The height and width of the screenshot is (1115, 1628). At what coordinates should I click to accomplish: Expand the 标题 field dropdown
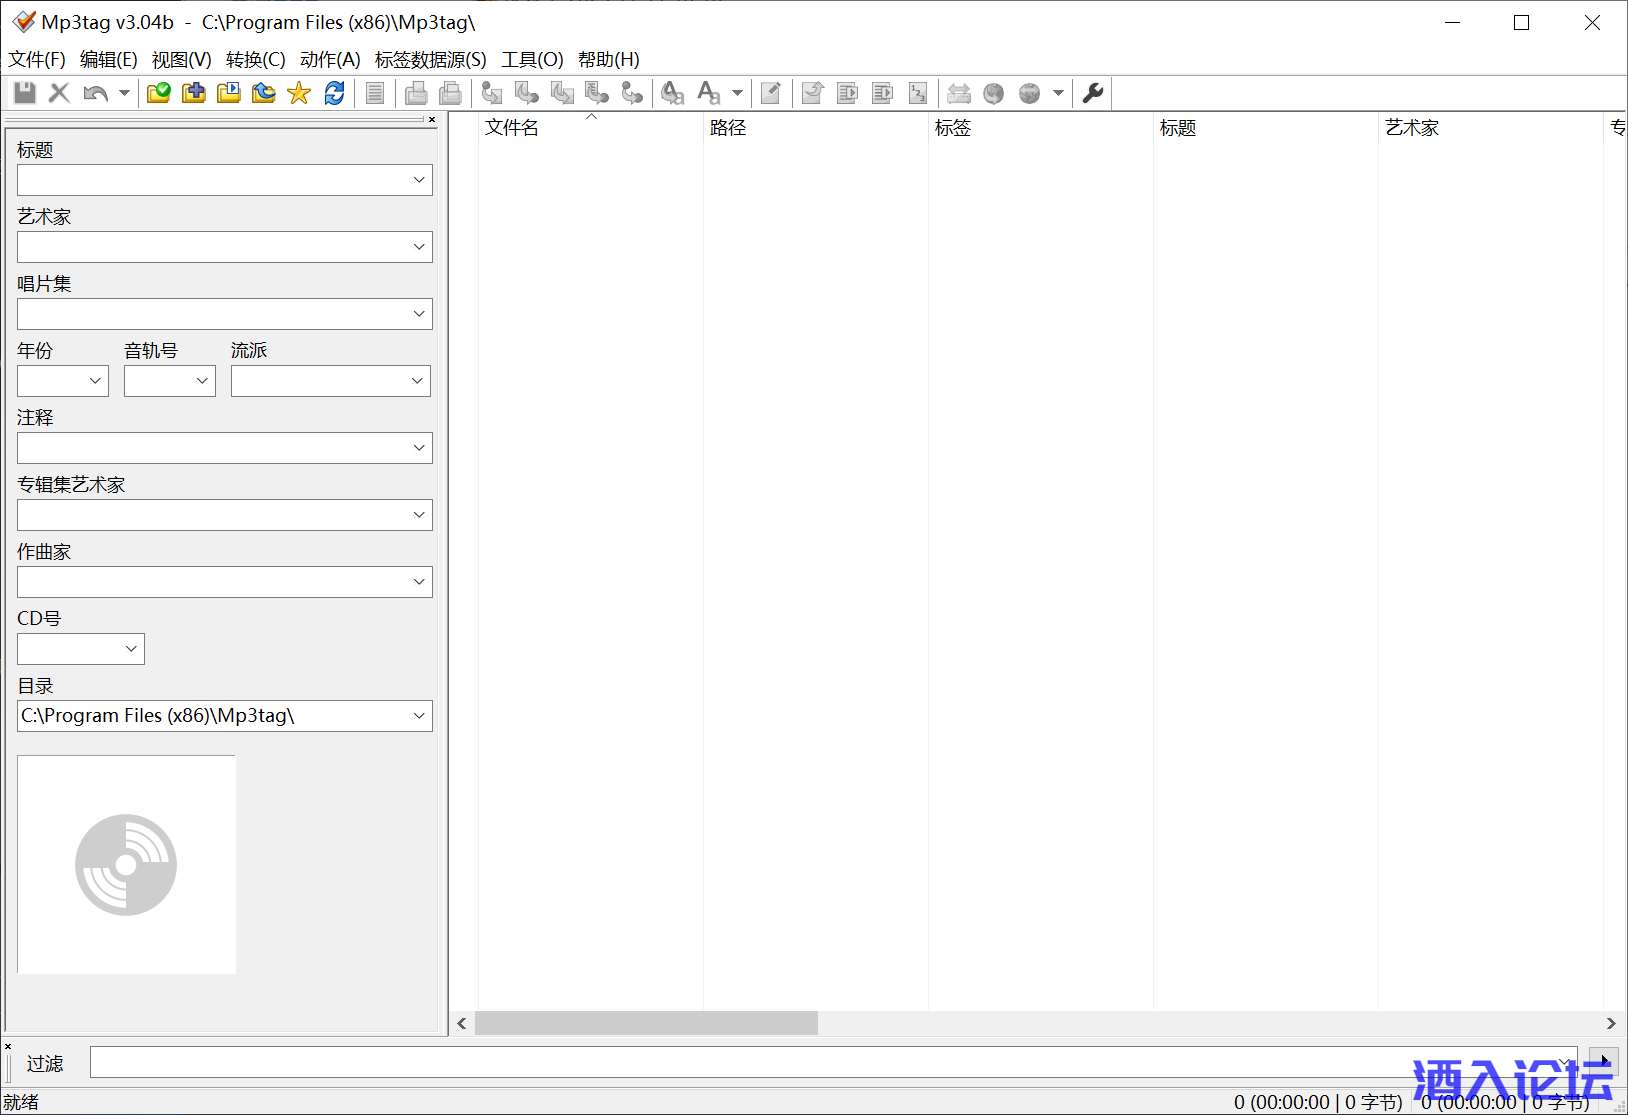(419, 180)
